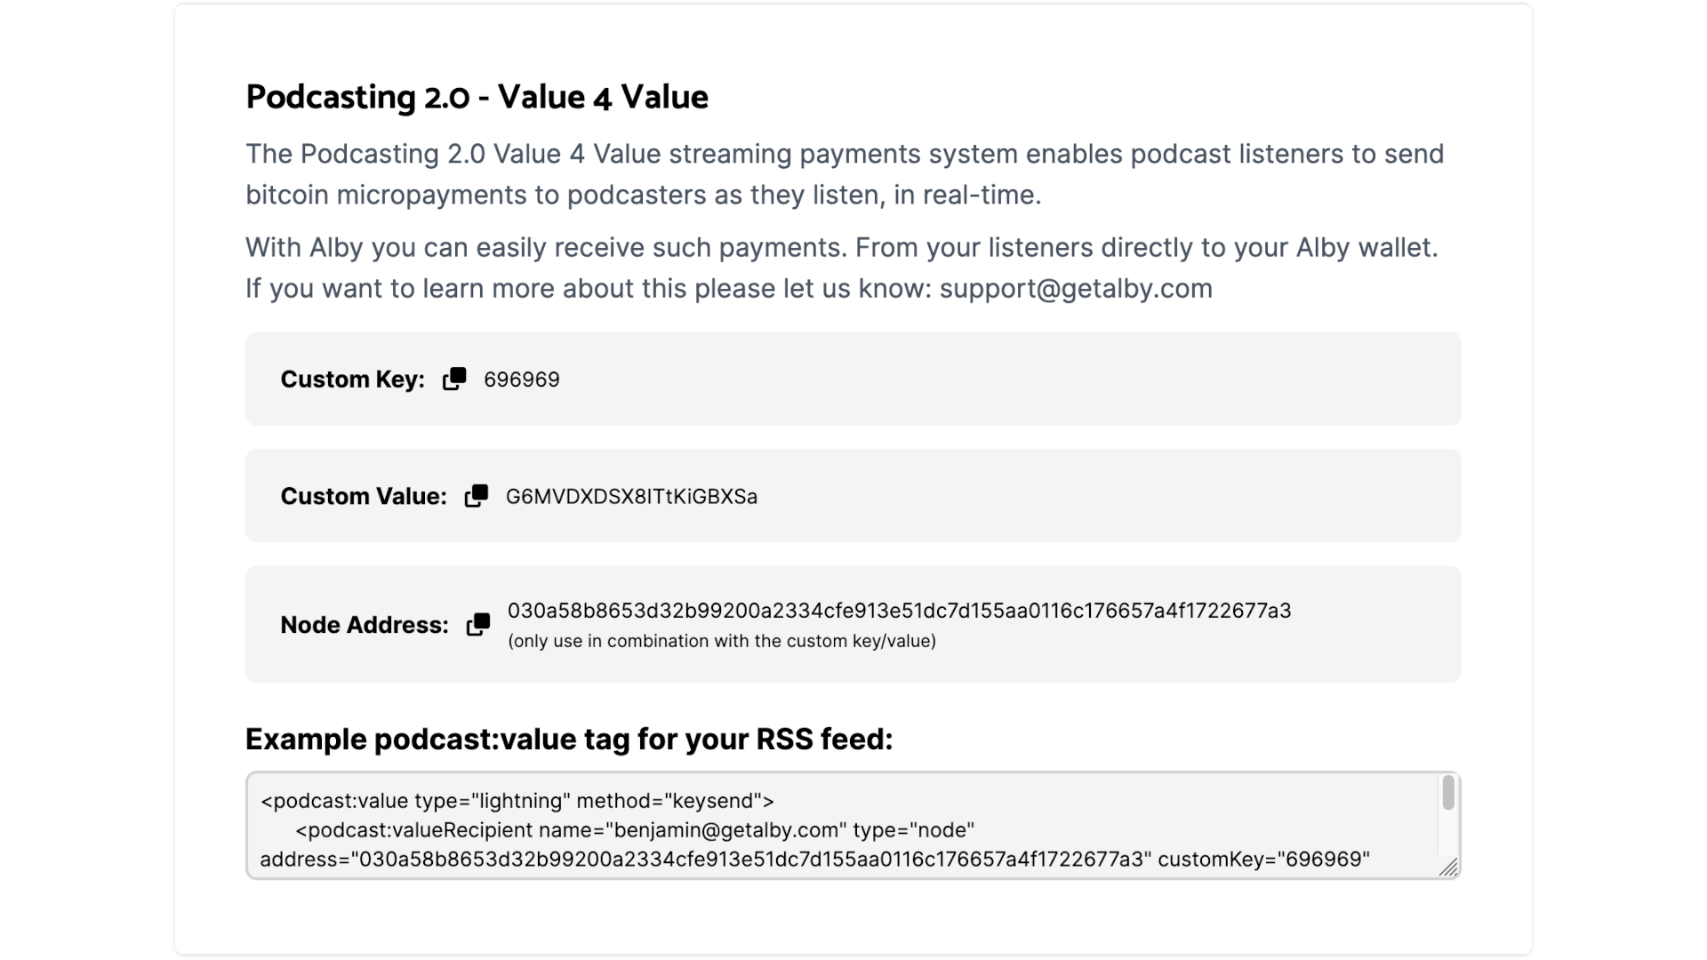Copy the Node Address
The width and height of the screenshot is (1707, 960).
(x=478, y=624)
